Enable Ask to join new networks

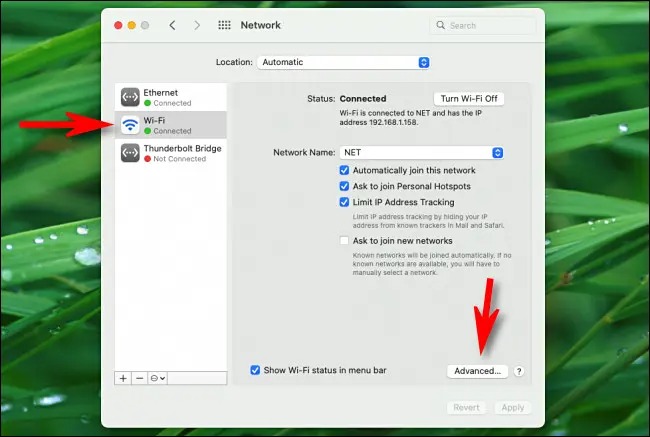344,240
